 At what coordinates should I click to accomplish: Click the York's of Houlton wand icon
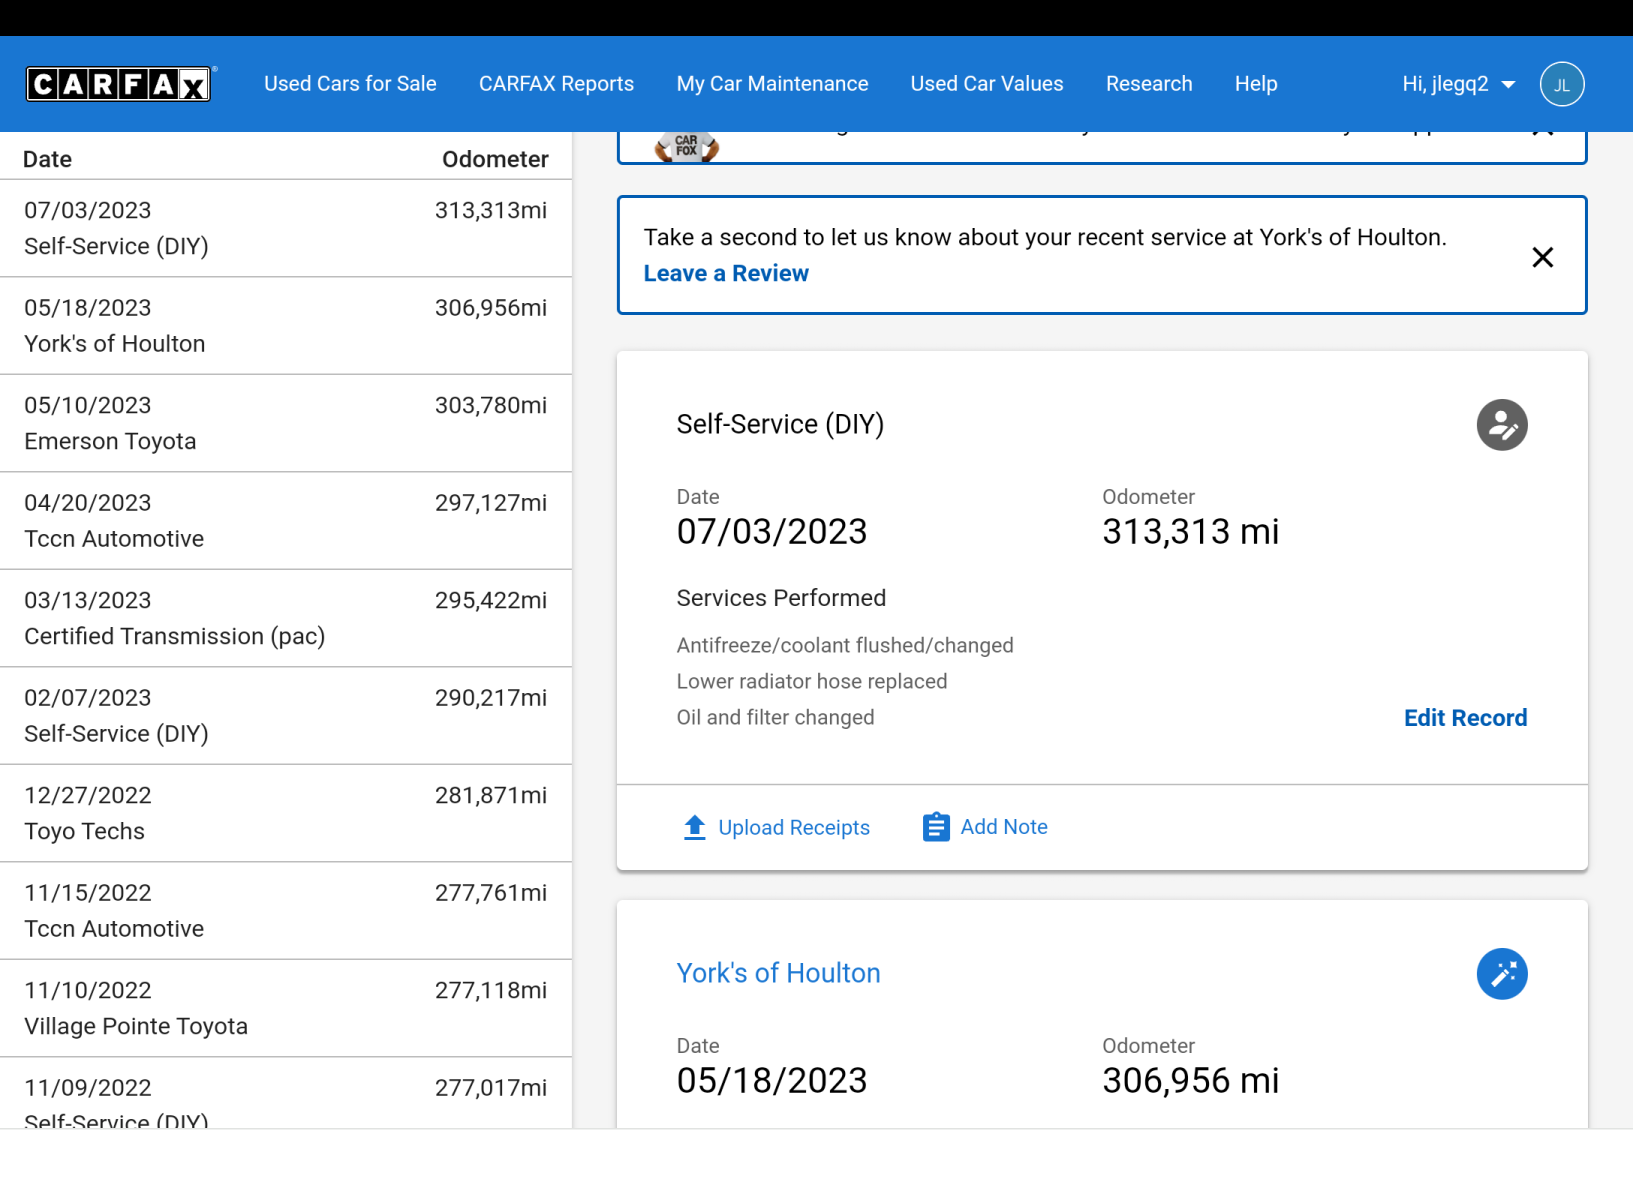coord(1502,974)
